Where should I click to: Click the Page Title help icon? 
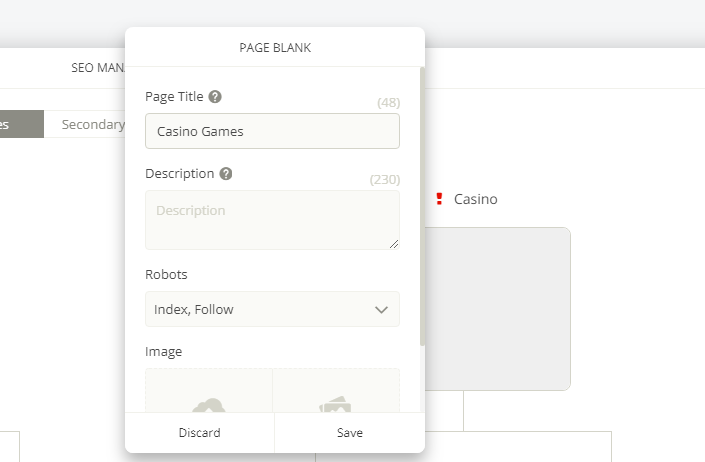[215, 97]
